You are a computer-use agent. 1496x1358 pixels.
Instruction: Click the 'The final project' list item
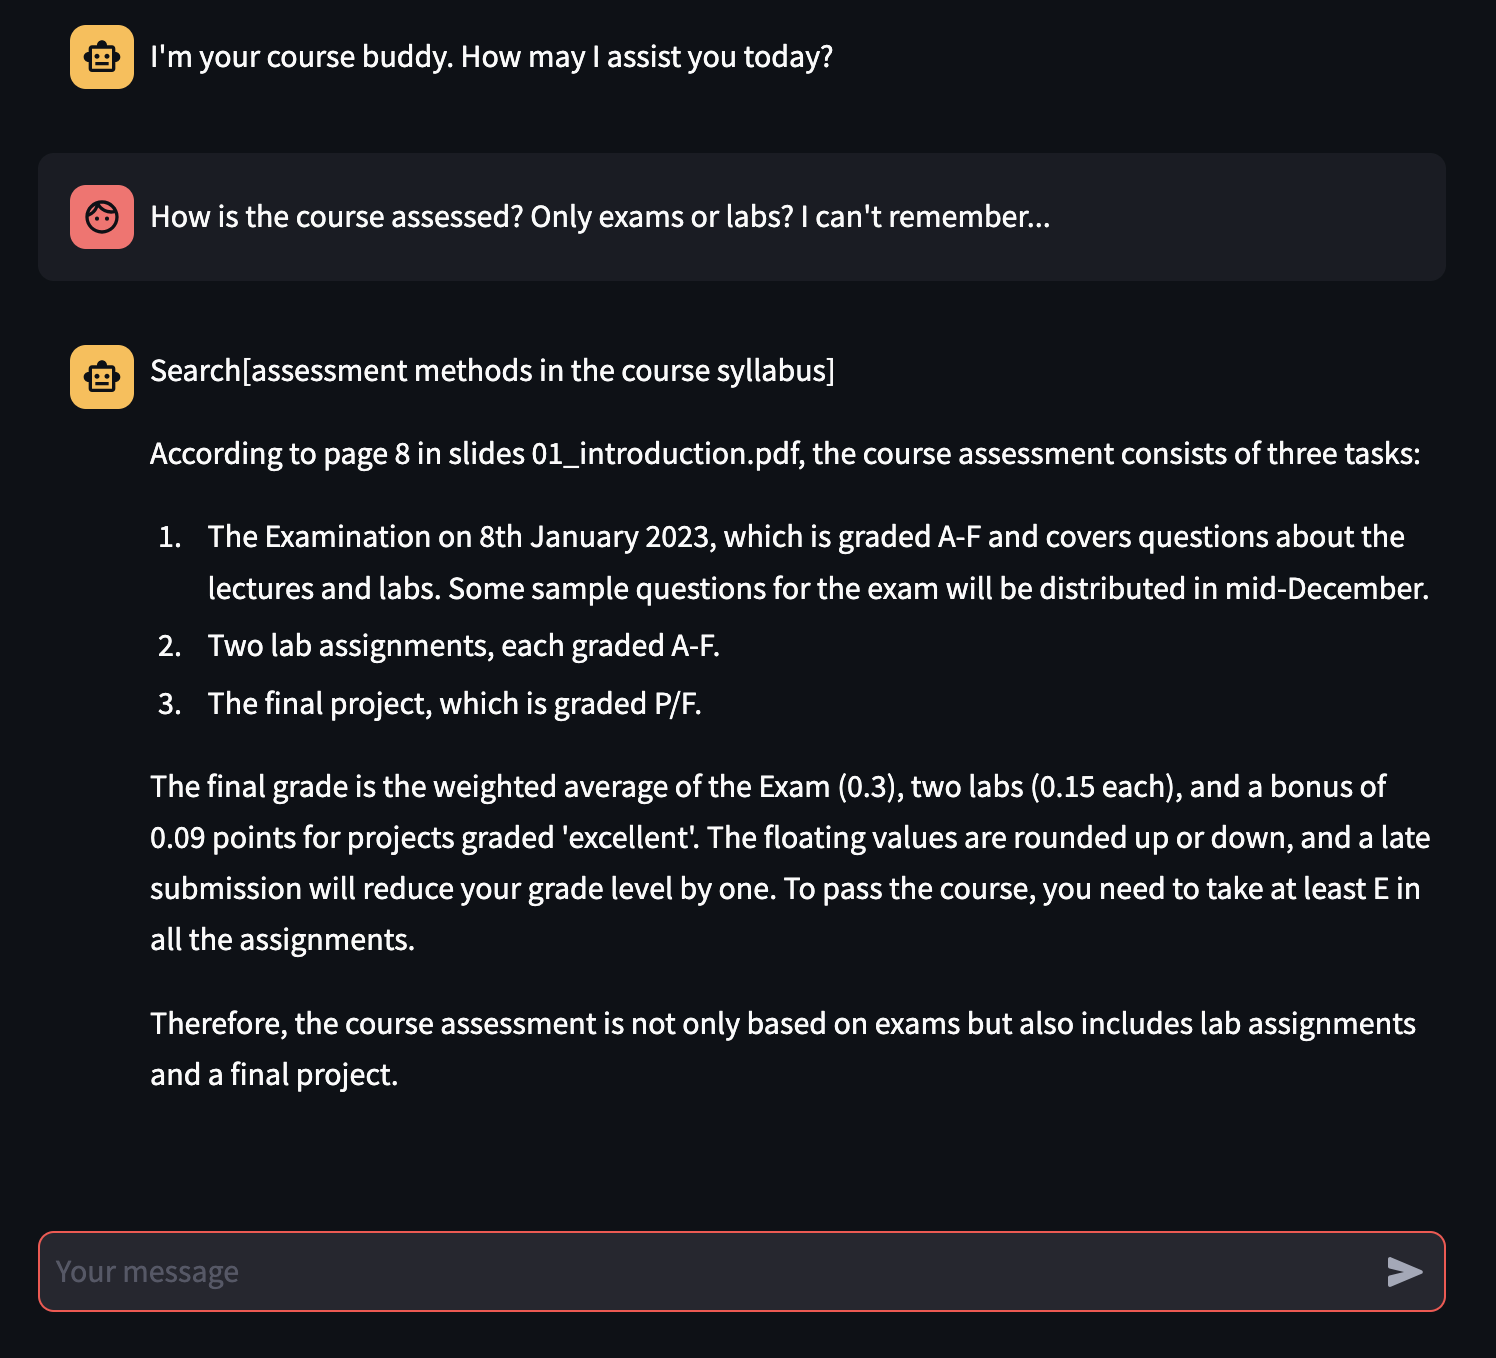[x=454, y=704]
